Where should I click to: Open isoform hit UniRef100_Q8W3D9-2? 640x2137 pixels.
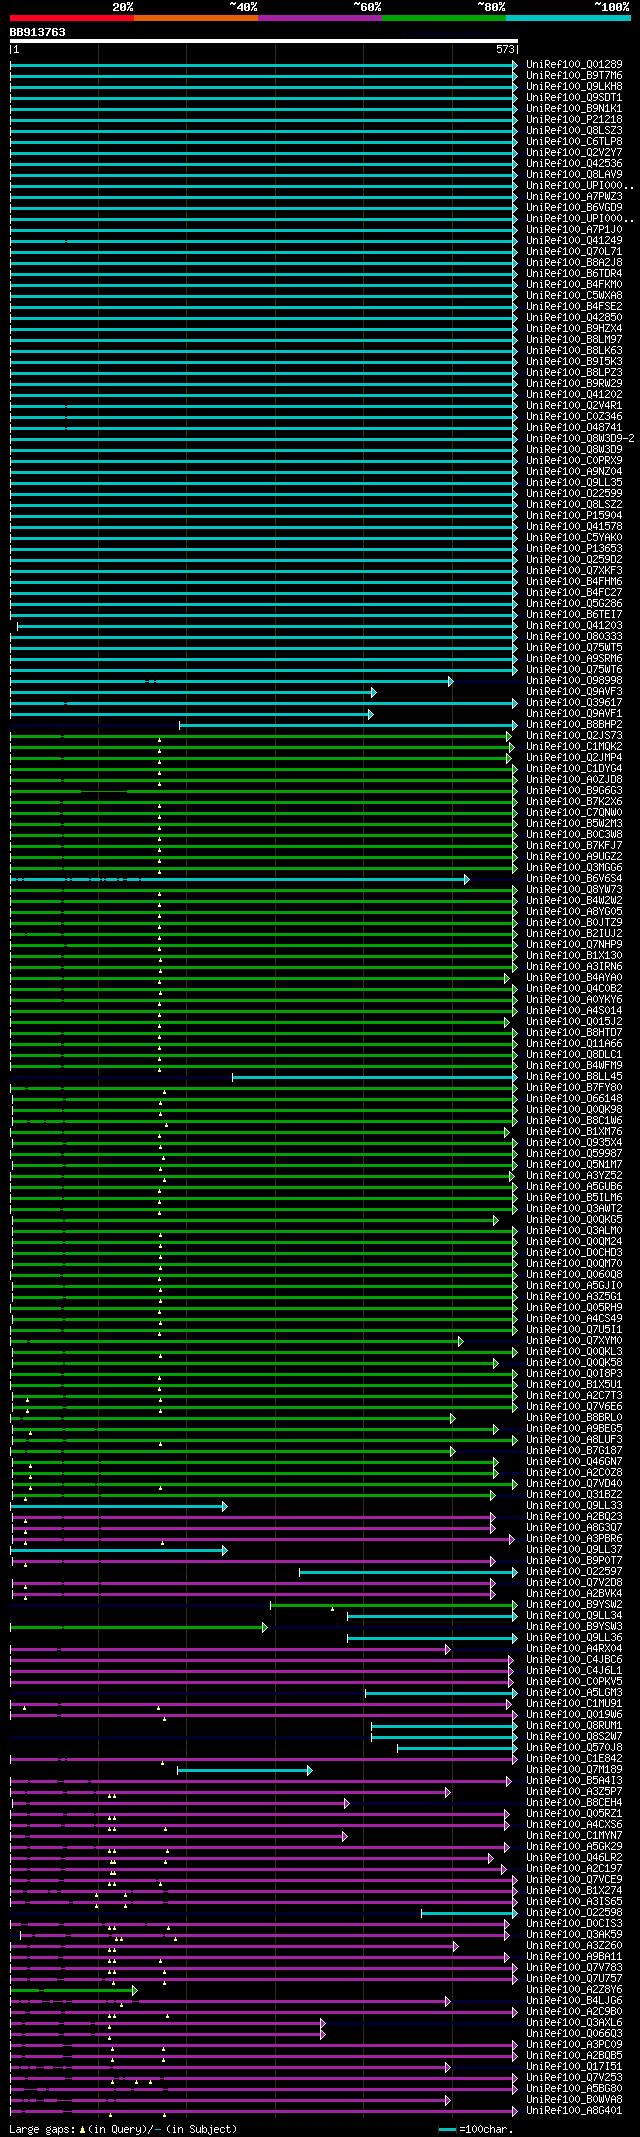pyautogui.click(x=580, y=438)
